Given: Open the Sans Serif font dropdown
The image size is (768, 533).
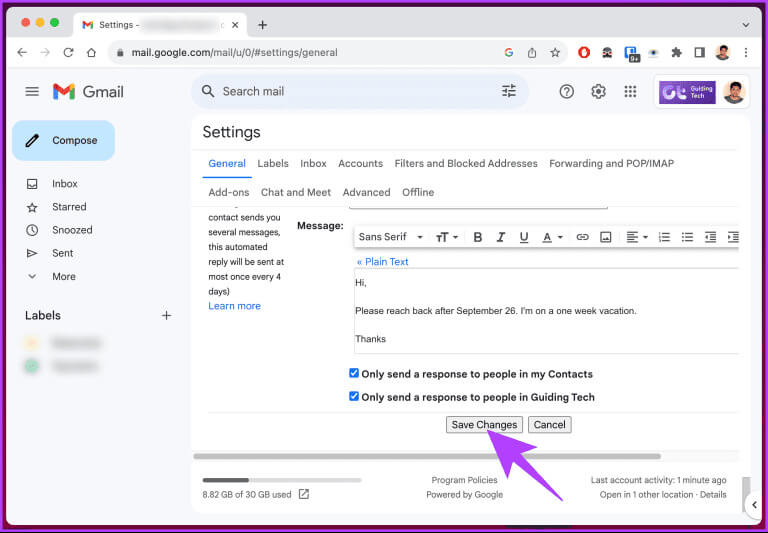Looking at the screenshot, I should coord(390,237).
